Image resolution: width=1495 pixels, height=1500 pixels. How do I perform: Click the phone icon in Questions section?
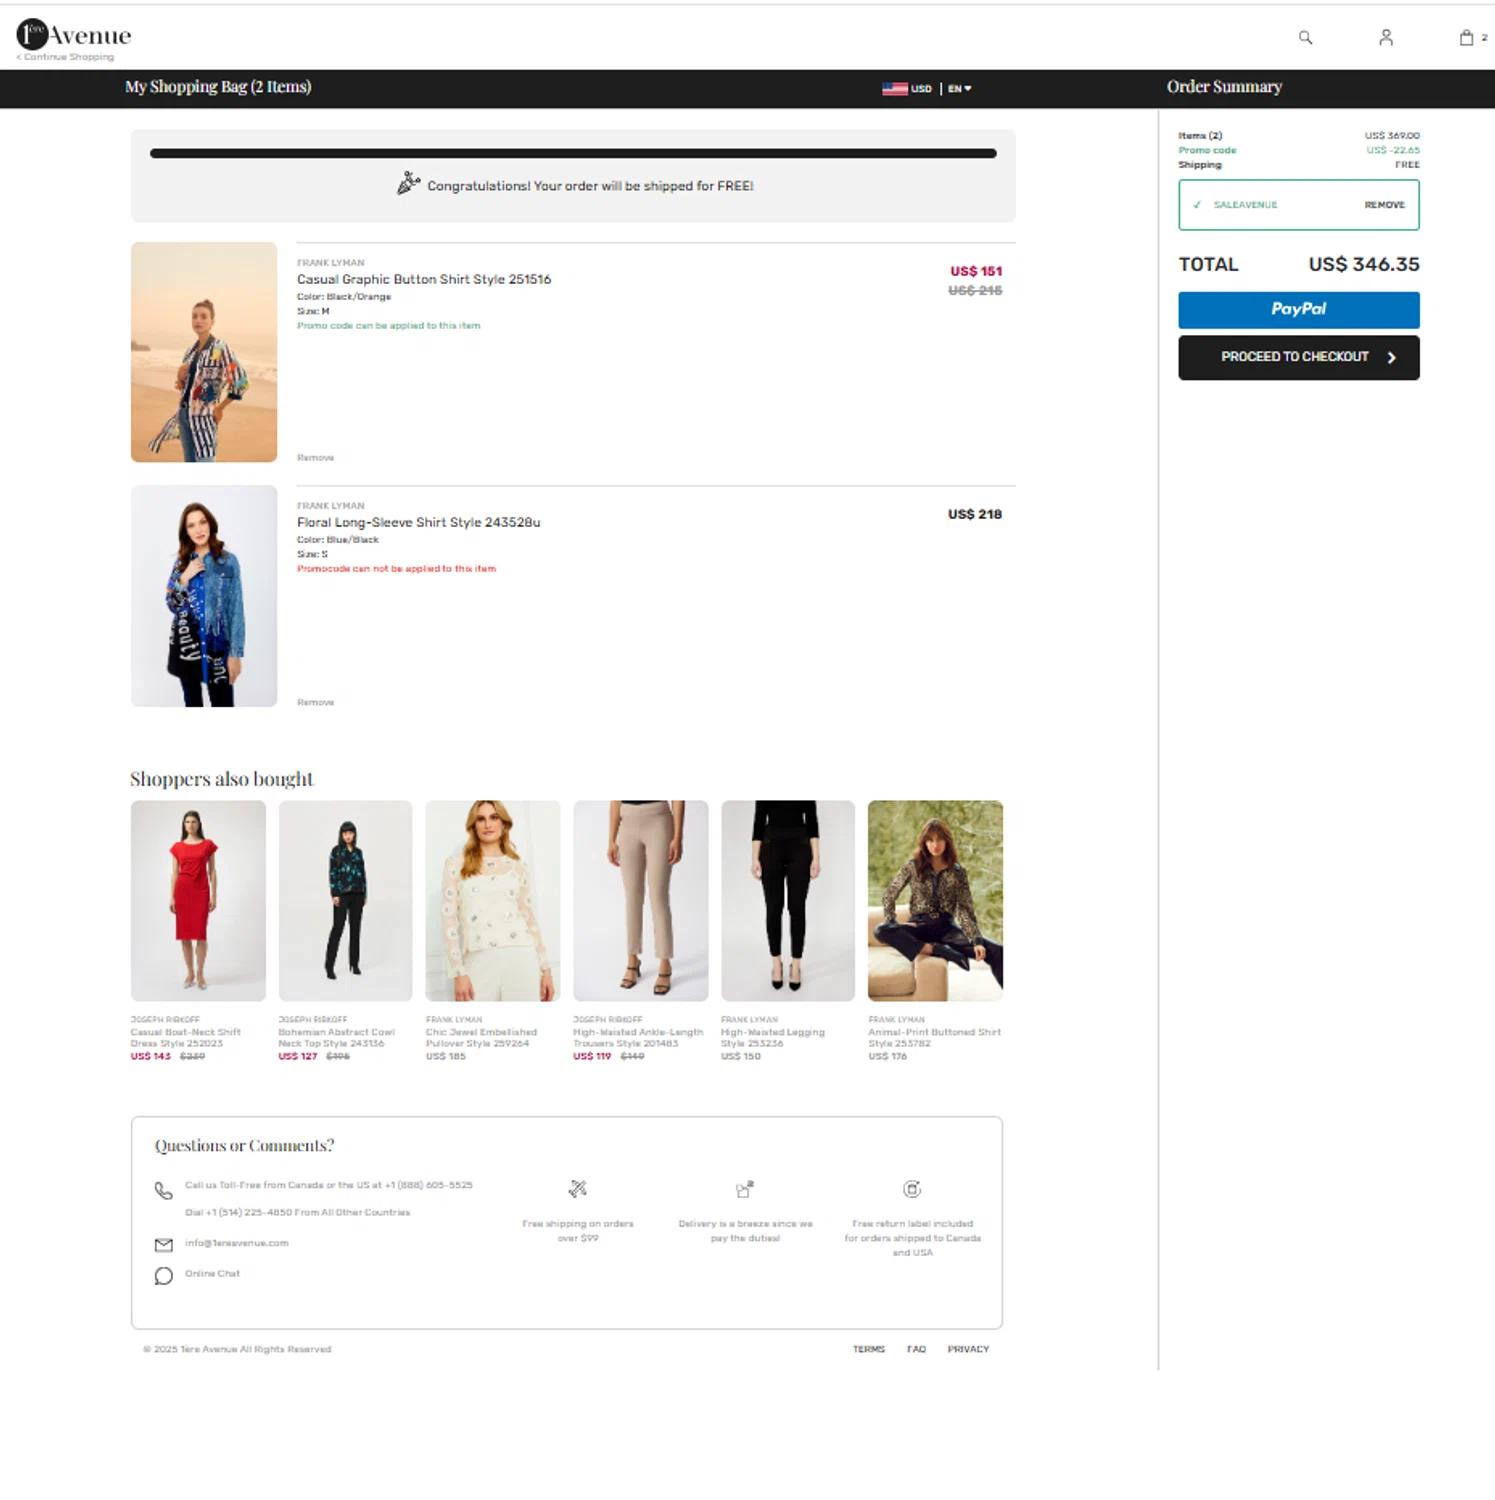click(x=163, y=1190)
